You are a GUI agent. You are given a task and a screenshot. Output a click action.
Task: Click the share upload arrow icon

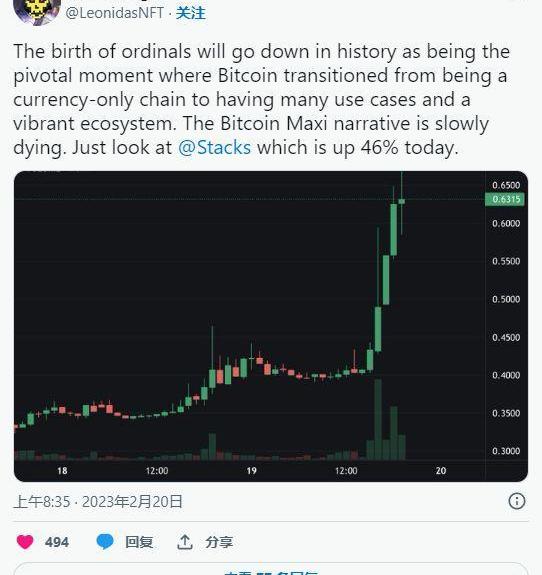185,542
